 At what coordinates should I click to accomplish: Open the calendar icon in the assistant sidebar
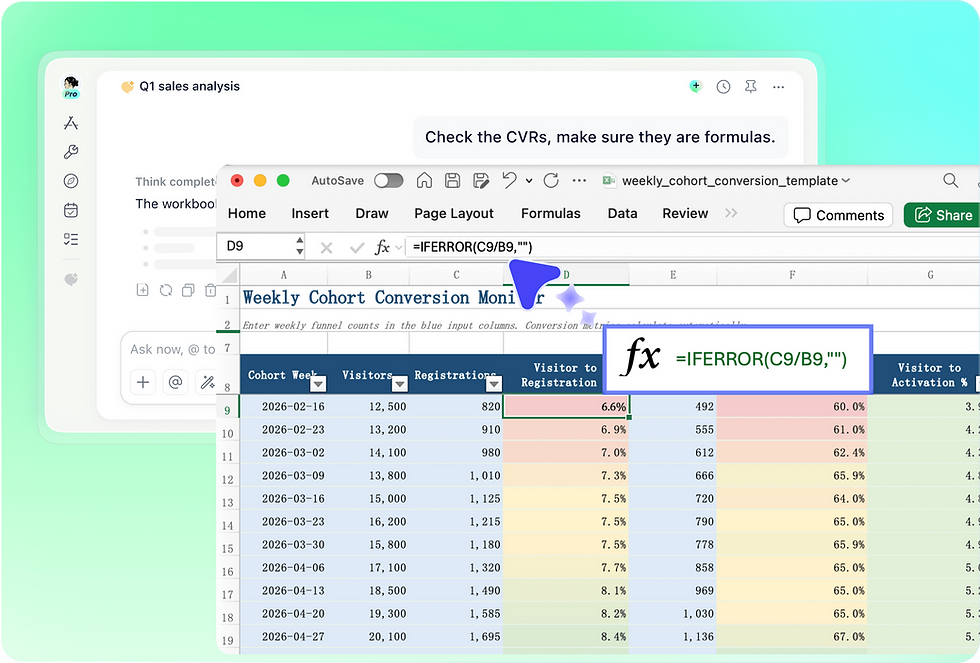pyautogui.click(x=71, y=210)
